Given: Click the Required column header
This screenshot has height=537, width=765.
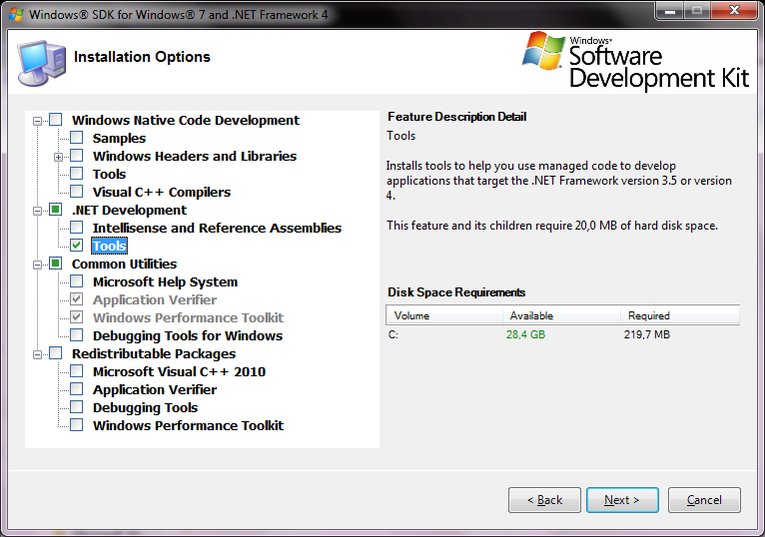Looking at the screenshot, I should tap(680, 316).
